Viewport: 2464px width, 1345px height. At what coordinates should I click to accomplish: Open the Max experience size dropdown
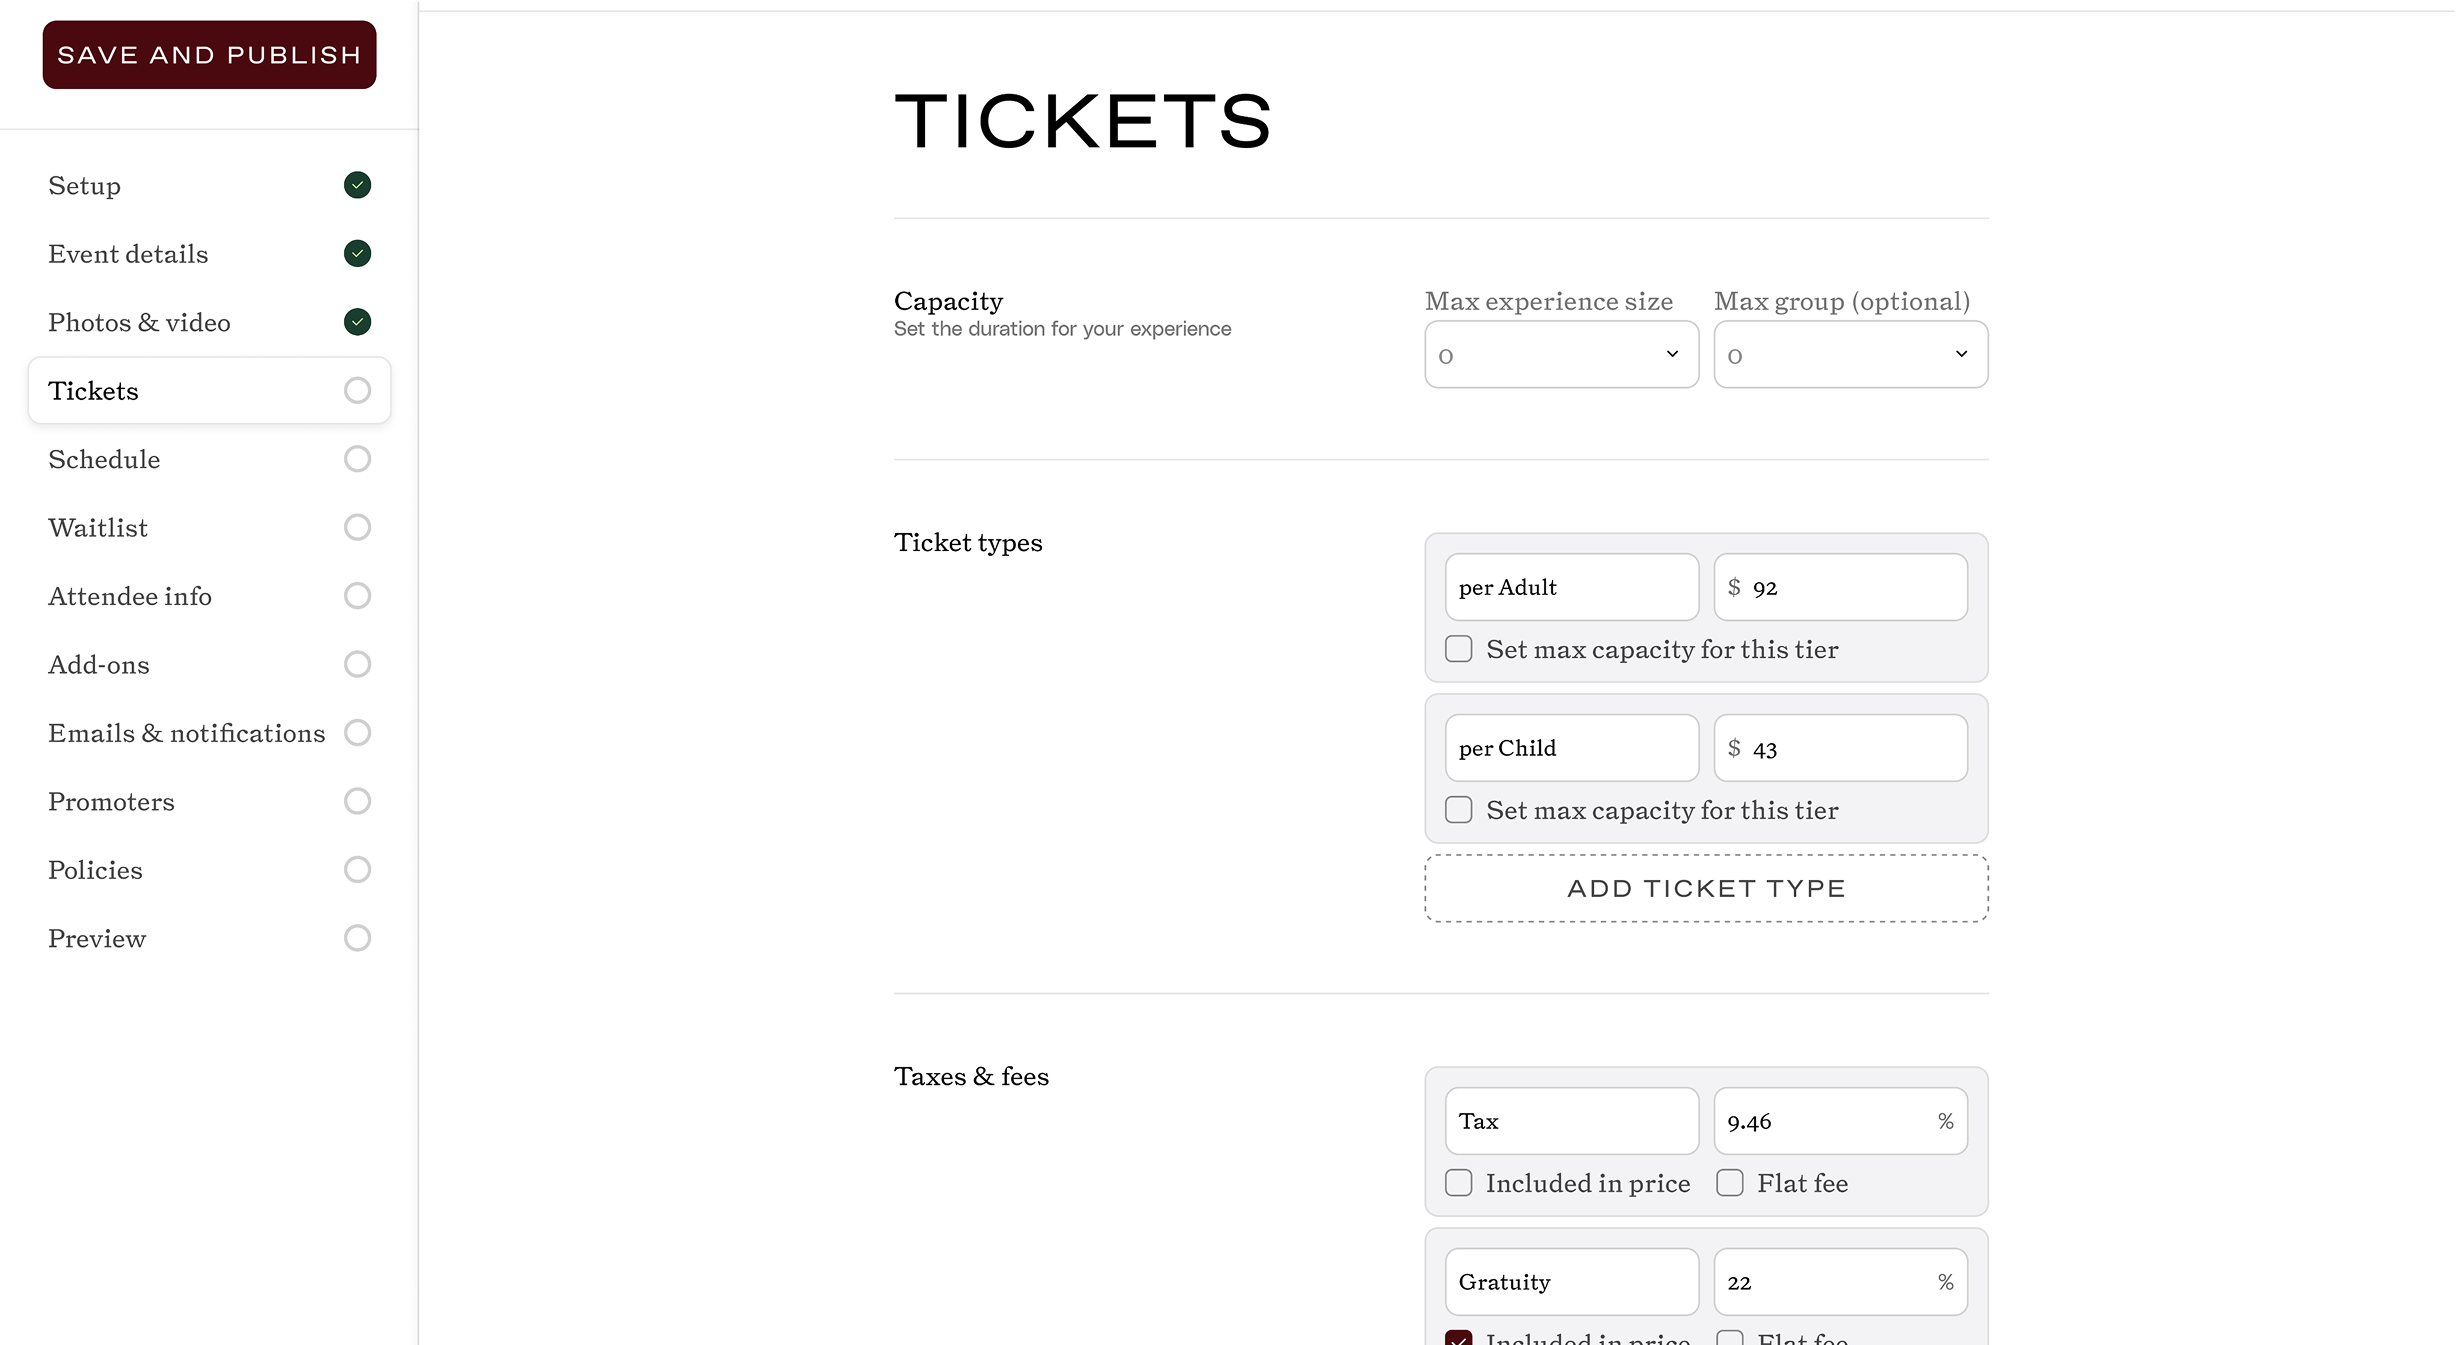click(x=1561, y=354)
